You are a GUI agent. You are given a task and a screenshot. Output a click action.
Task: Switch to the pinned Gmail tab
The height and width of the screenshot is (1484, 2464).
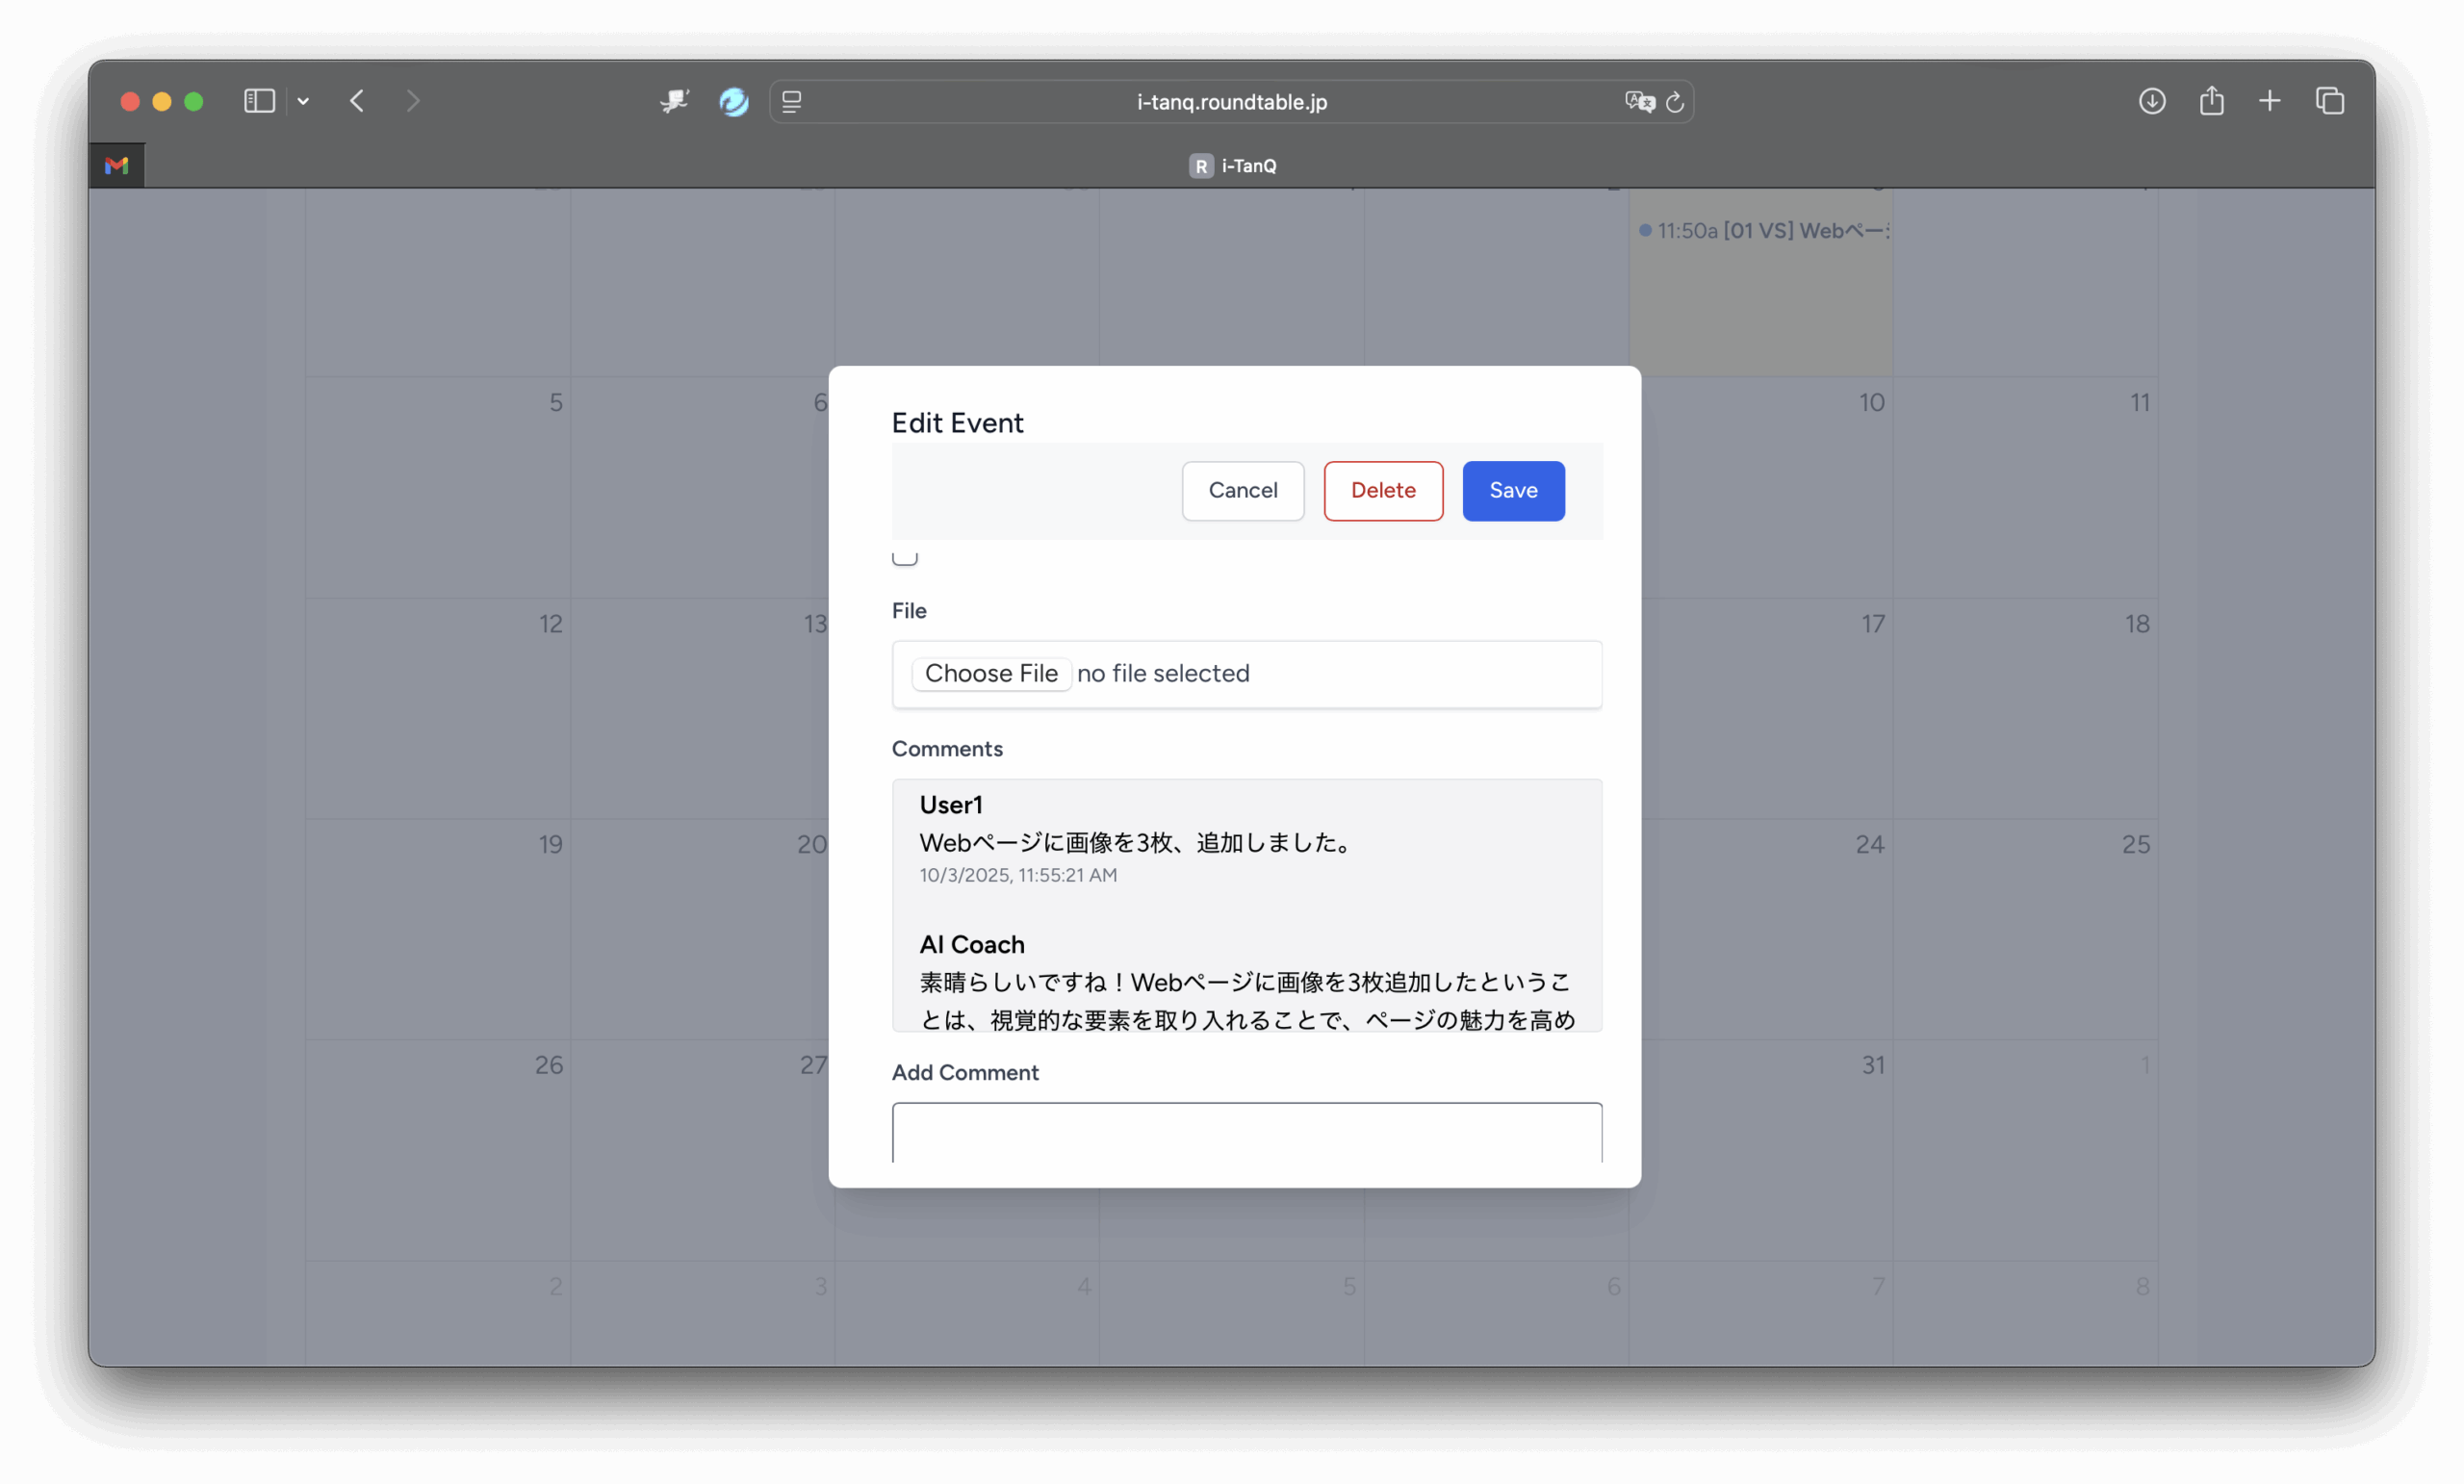tap(117, 165)
